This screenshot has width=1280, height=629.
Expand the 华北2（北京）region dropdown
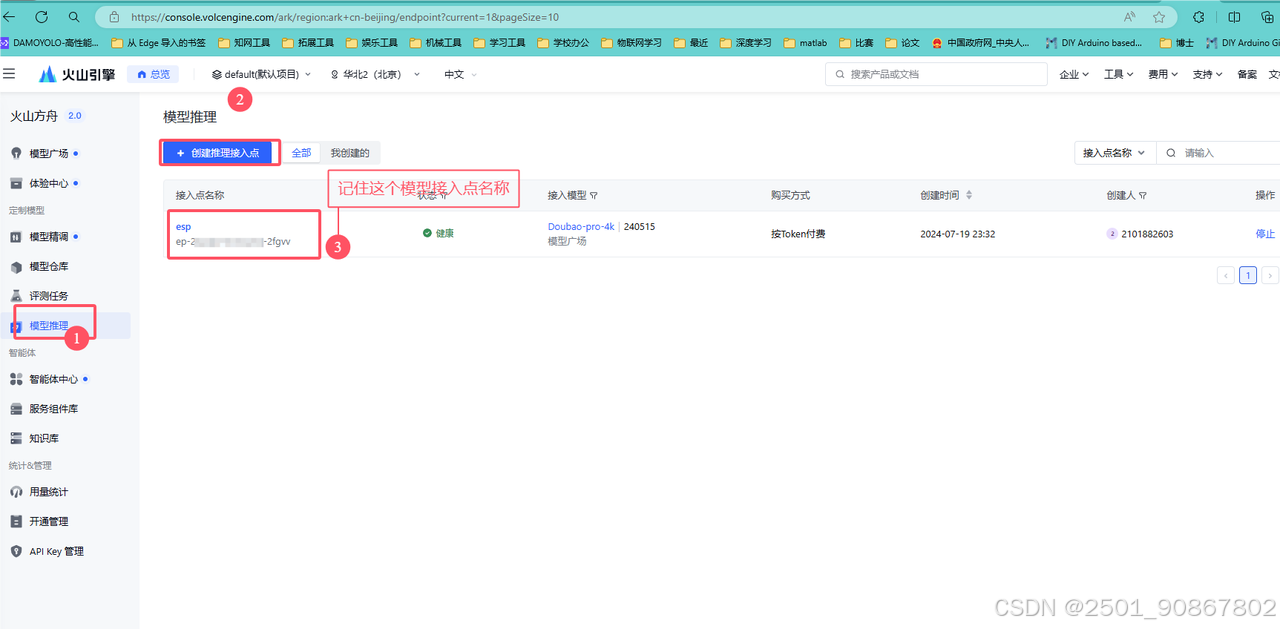(375, 74)
